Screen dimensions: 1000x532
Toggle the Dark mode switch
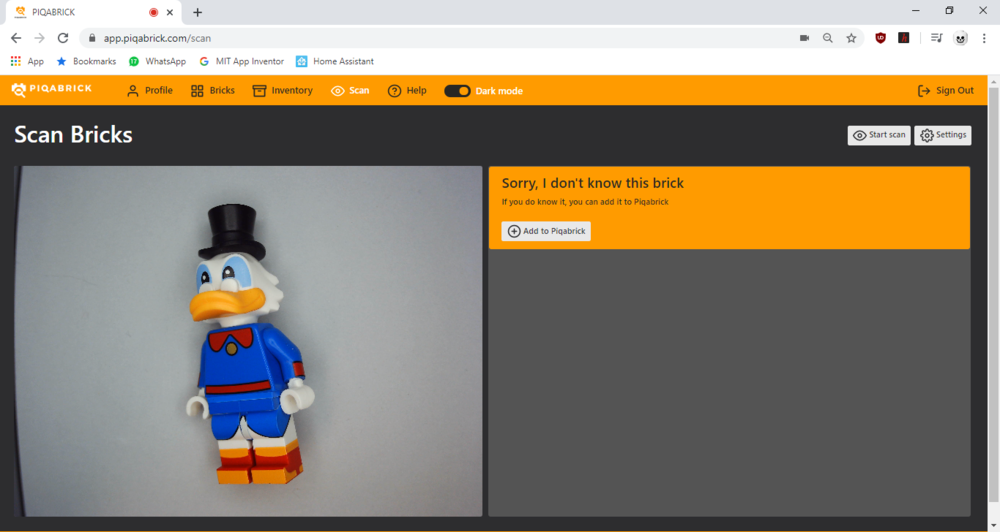(457, 91)
